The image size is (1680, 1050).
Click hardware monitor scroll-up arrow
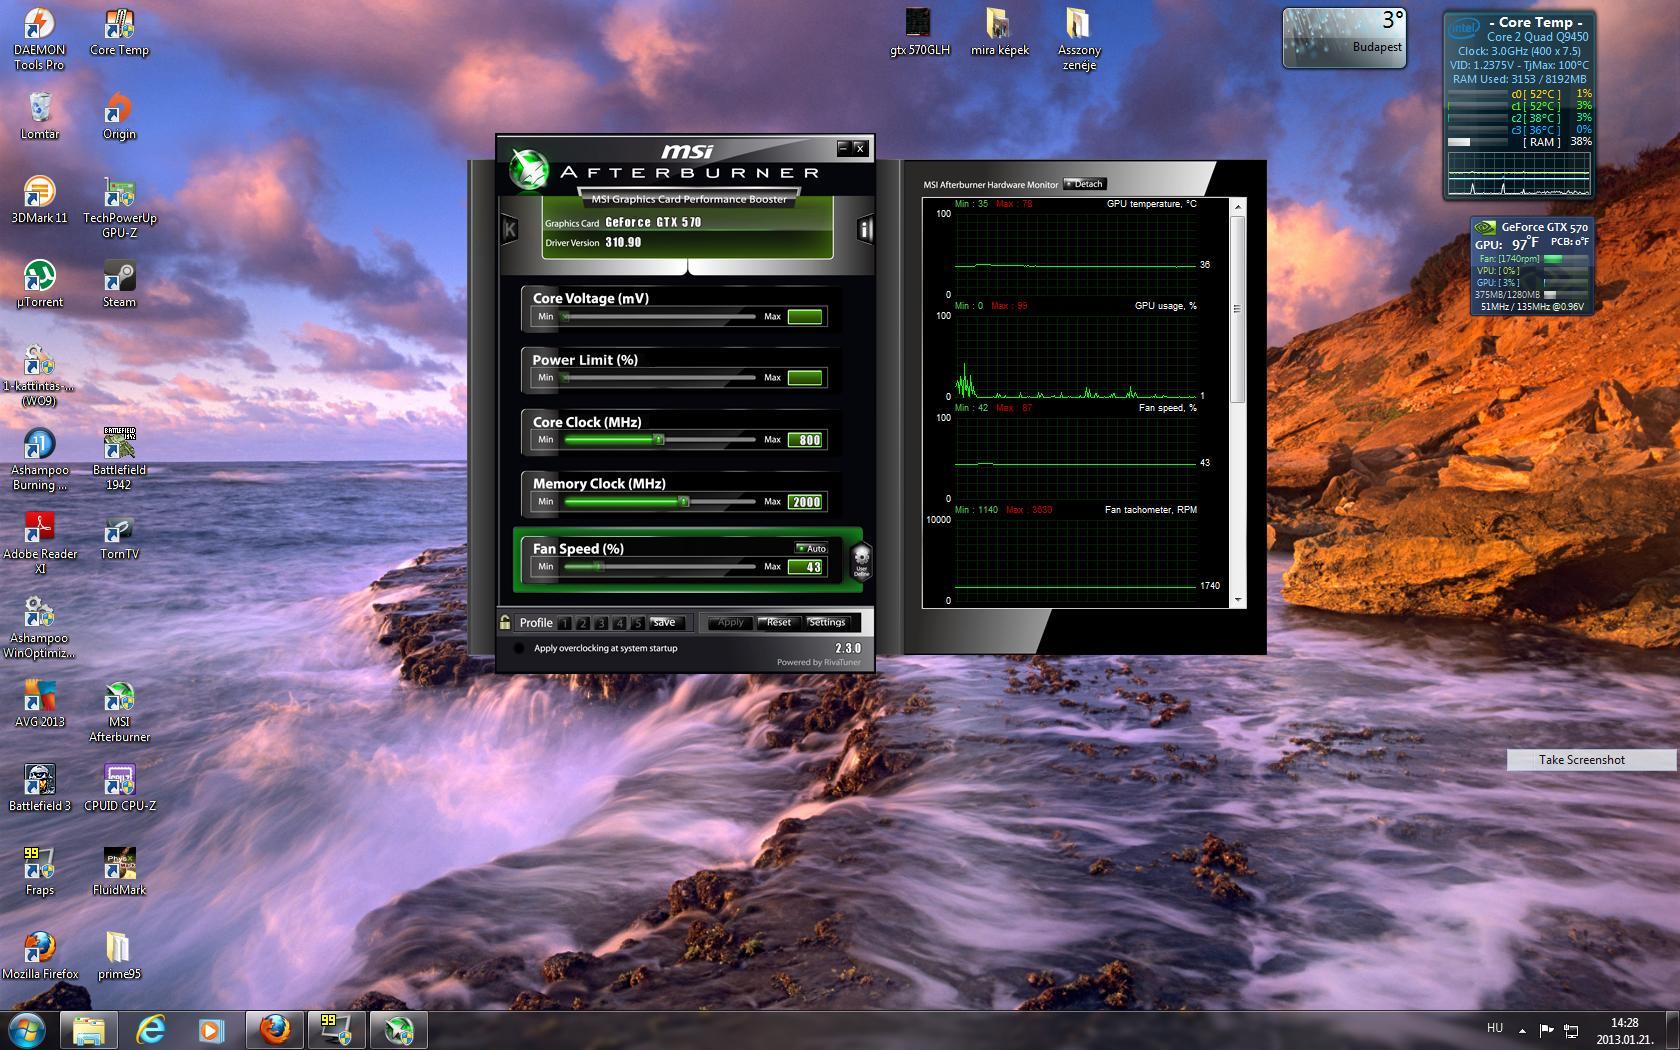1238,206
